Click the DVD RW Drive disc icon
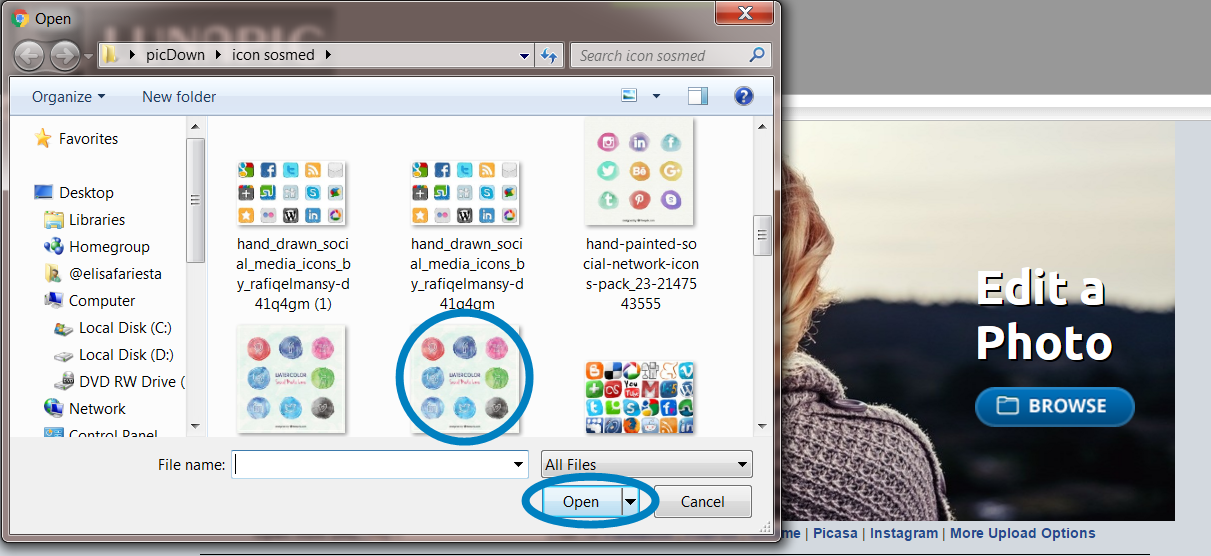Image resolution: width=1211 pixels, height=556 pixels. click(63, 381)
